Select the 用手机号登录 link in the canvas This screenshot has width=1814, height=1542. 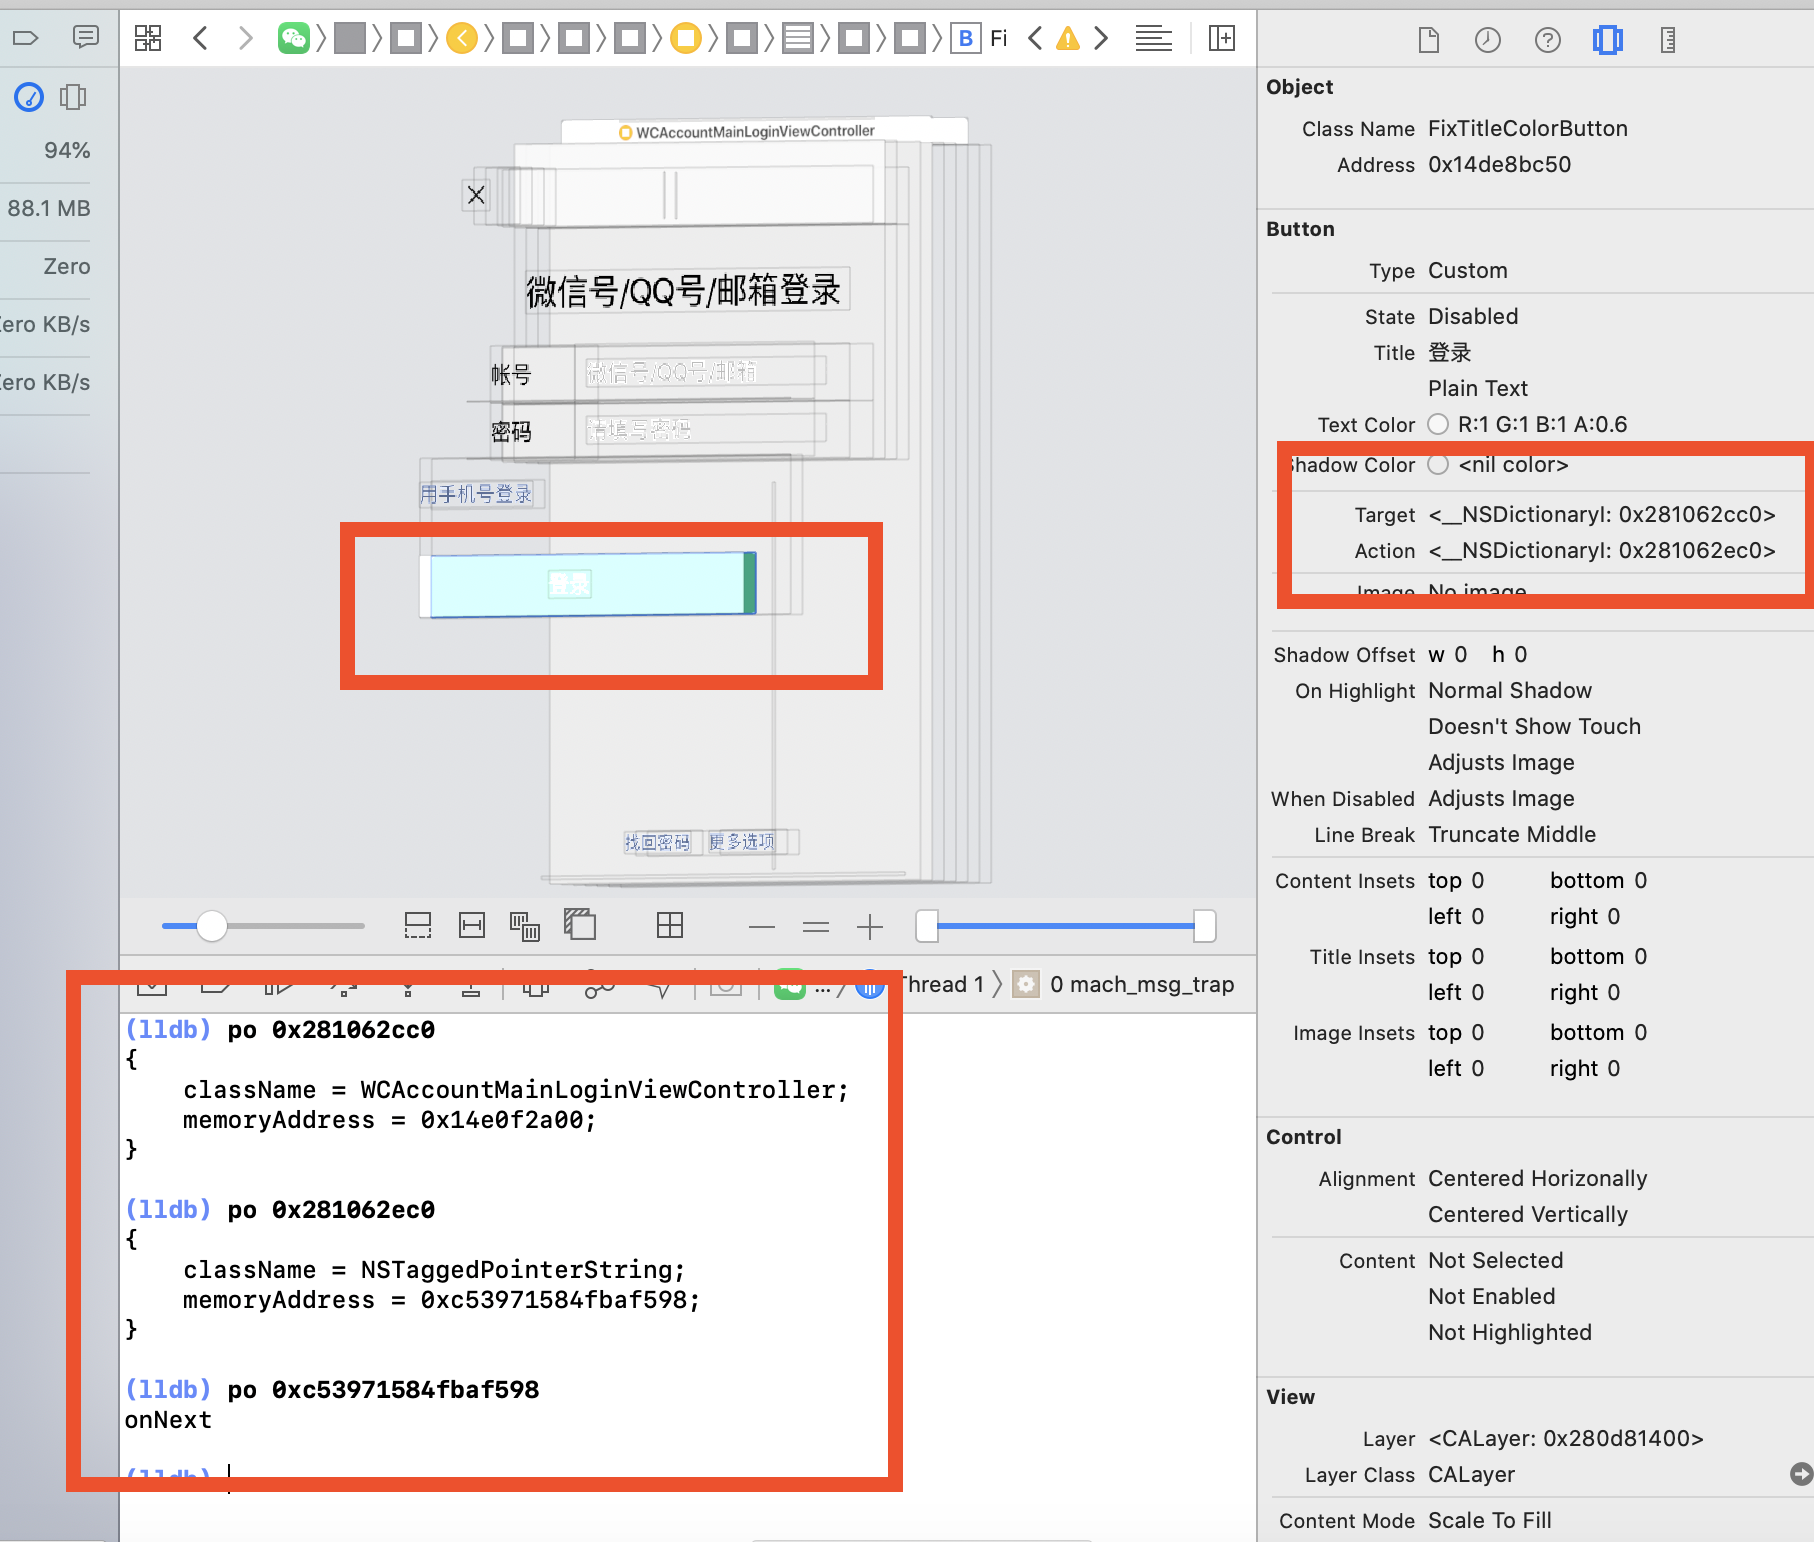pyautogui.click(x=476, y=494)
